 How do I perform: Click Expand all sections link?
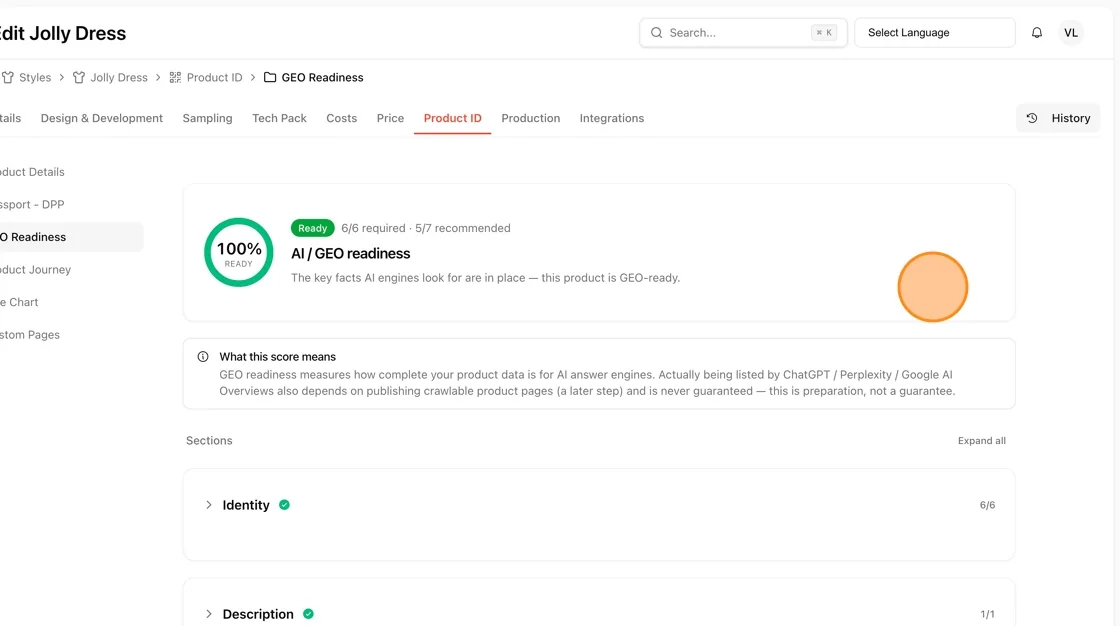click(981, 441)
